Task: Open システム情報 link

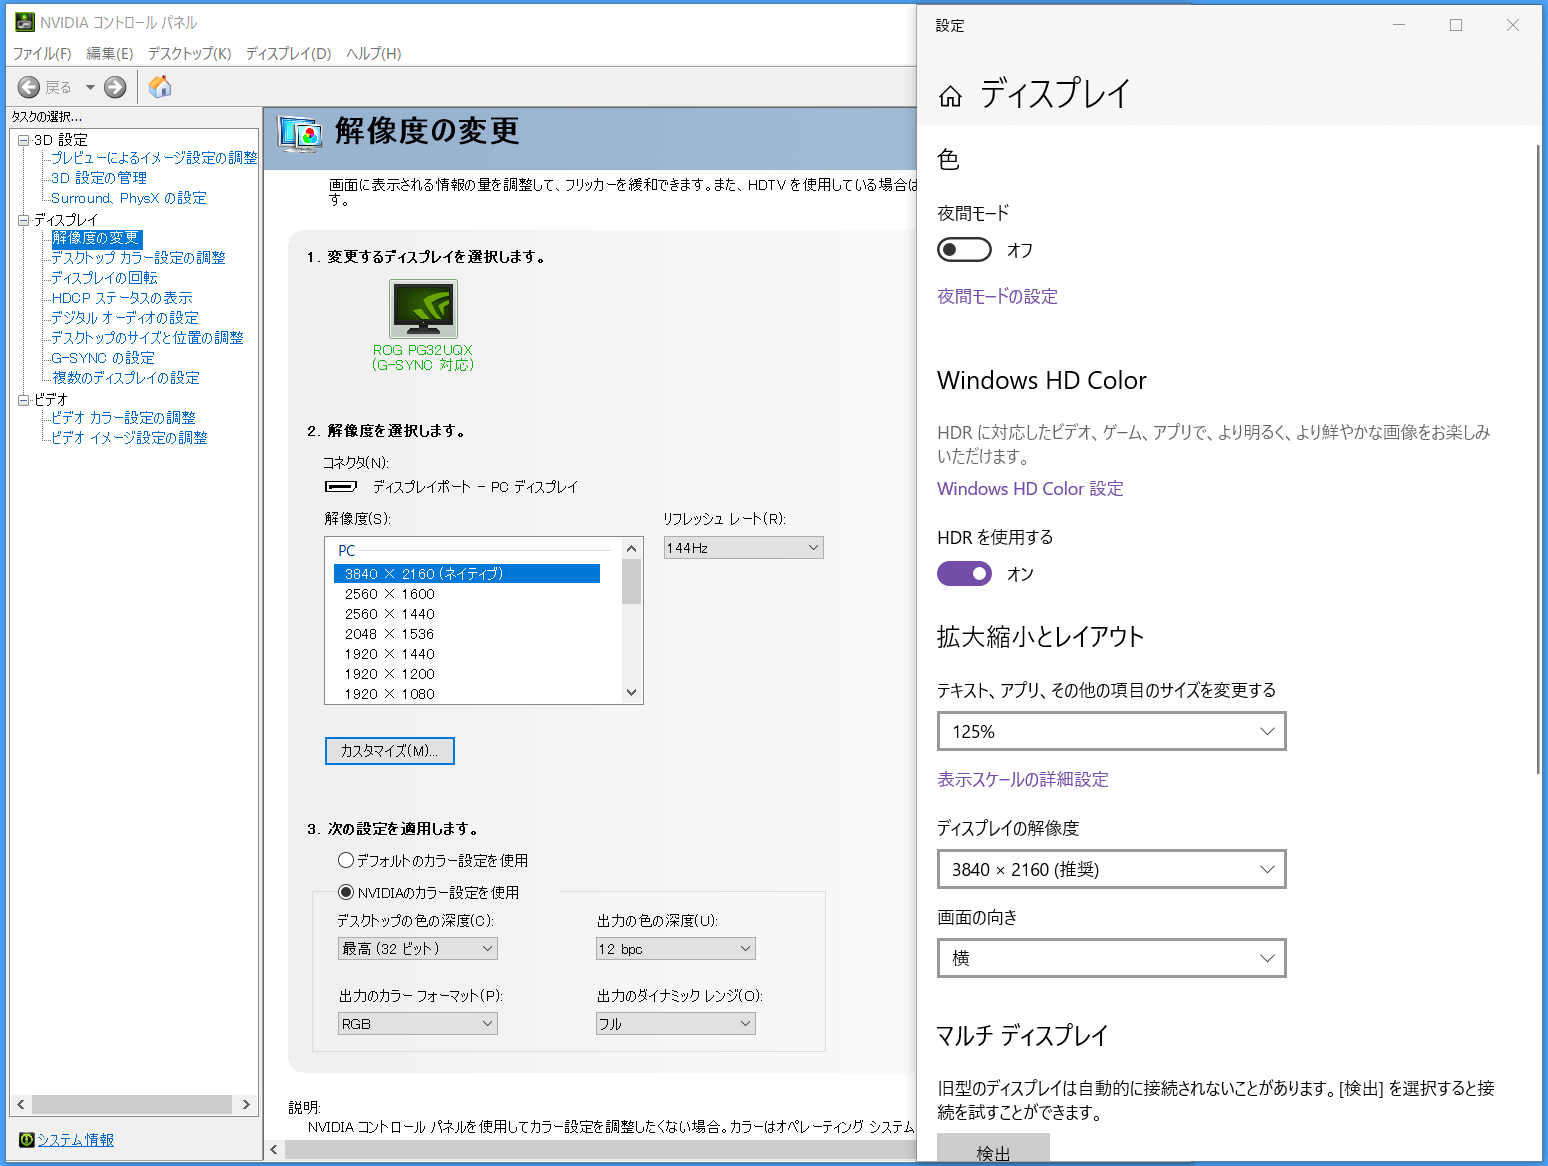Action: [x=76, y=1140]
